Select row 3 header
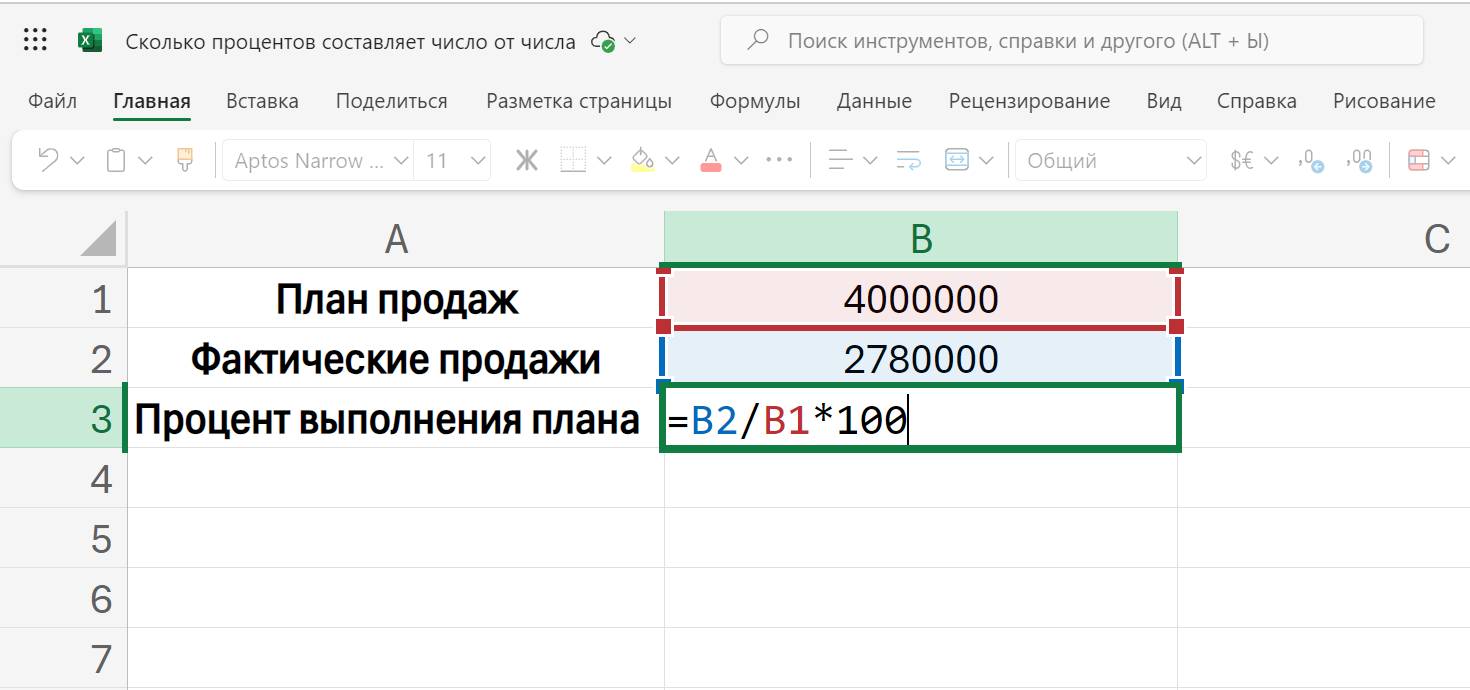Screen dimensions: 1470x690 pos(64,418)
